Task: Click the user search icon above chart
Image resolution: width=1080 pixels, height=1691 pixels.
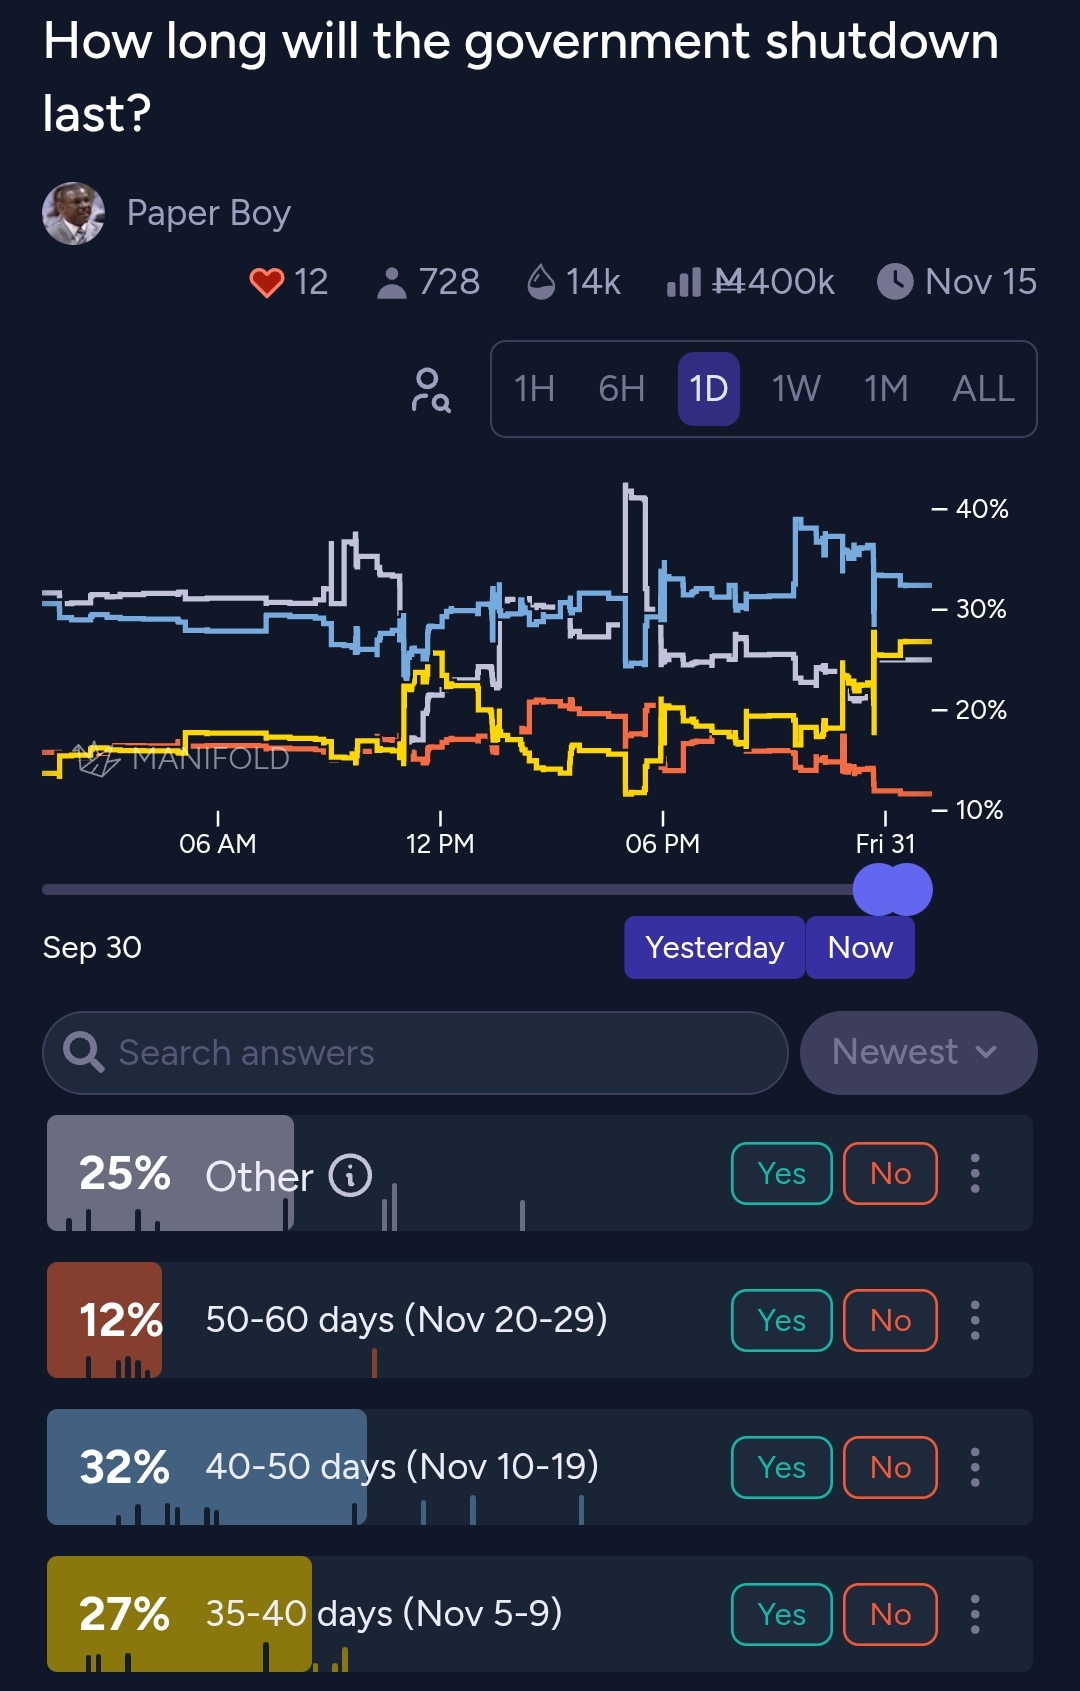Action: coord(430,390)
